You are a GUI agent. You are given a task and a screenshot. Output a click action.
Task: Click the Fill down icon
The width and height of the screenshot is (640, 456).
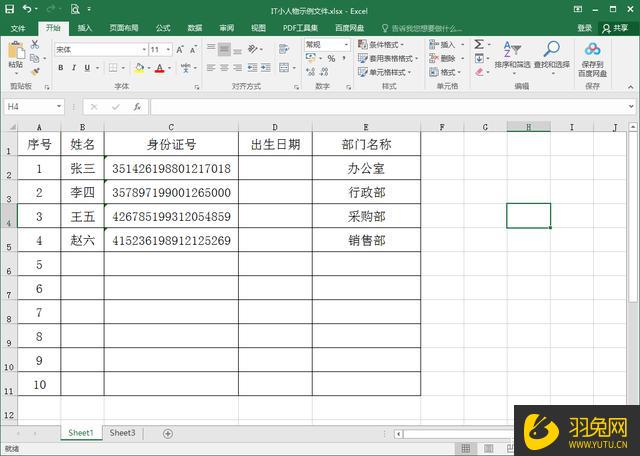[x=479, y=58]
